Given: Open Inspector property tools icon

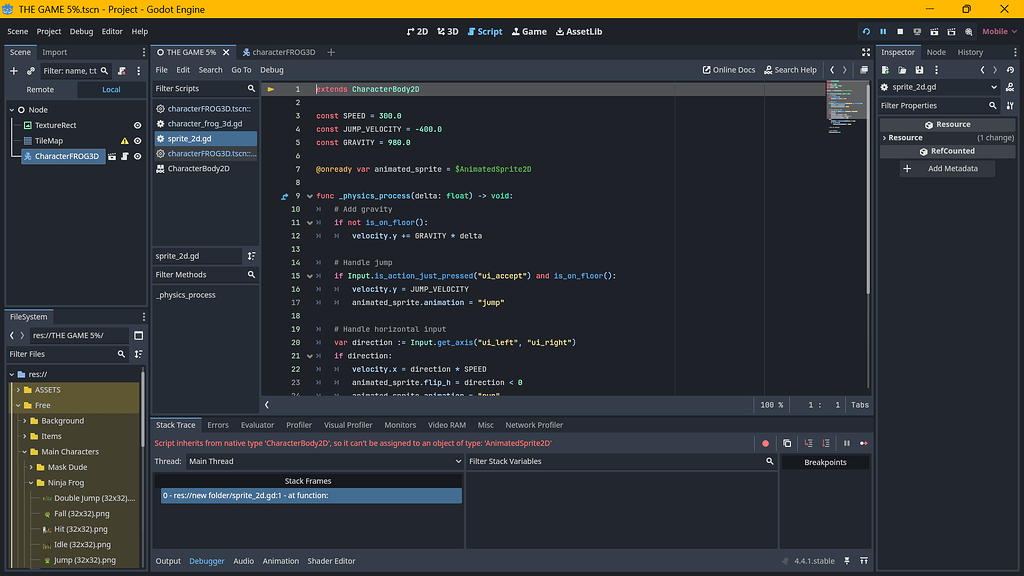Looking at the screenshot, I should pyautogui.click(x=1010, y=105).
